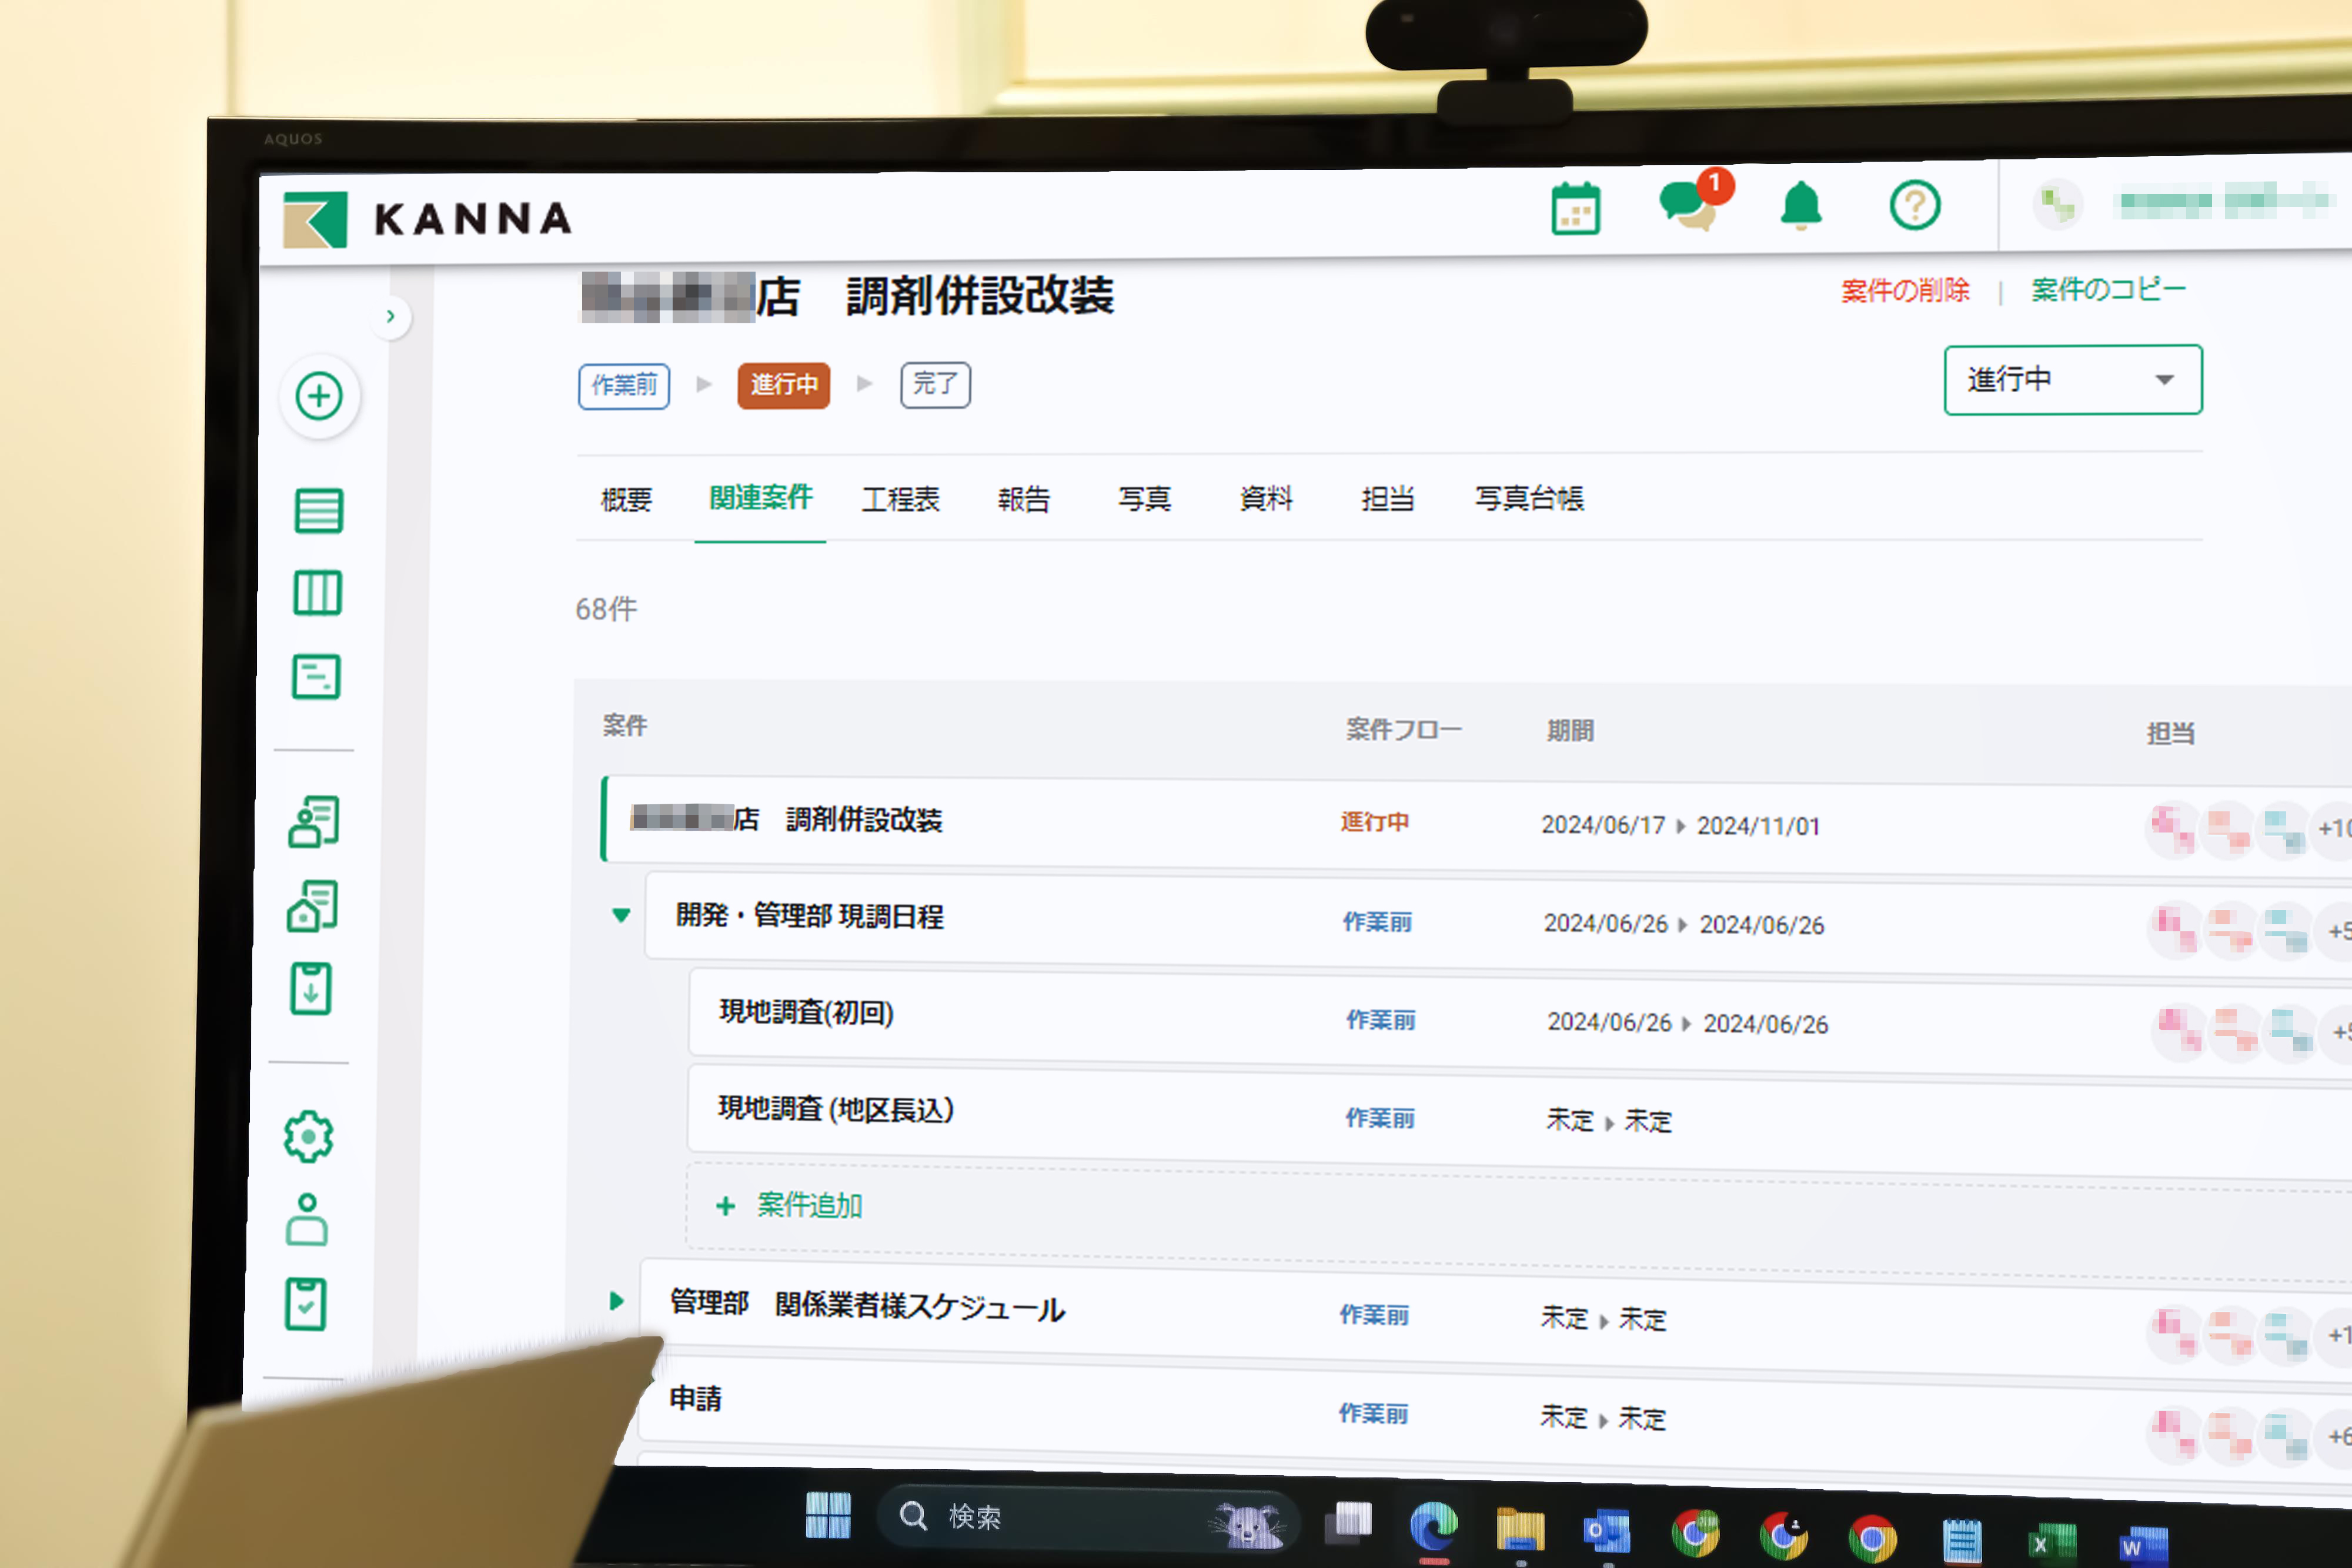
Task: Click the 案件の削除 link
Action: point(1904,291)
